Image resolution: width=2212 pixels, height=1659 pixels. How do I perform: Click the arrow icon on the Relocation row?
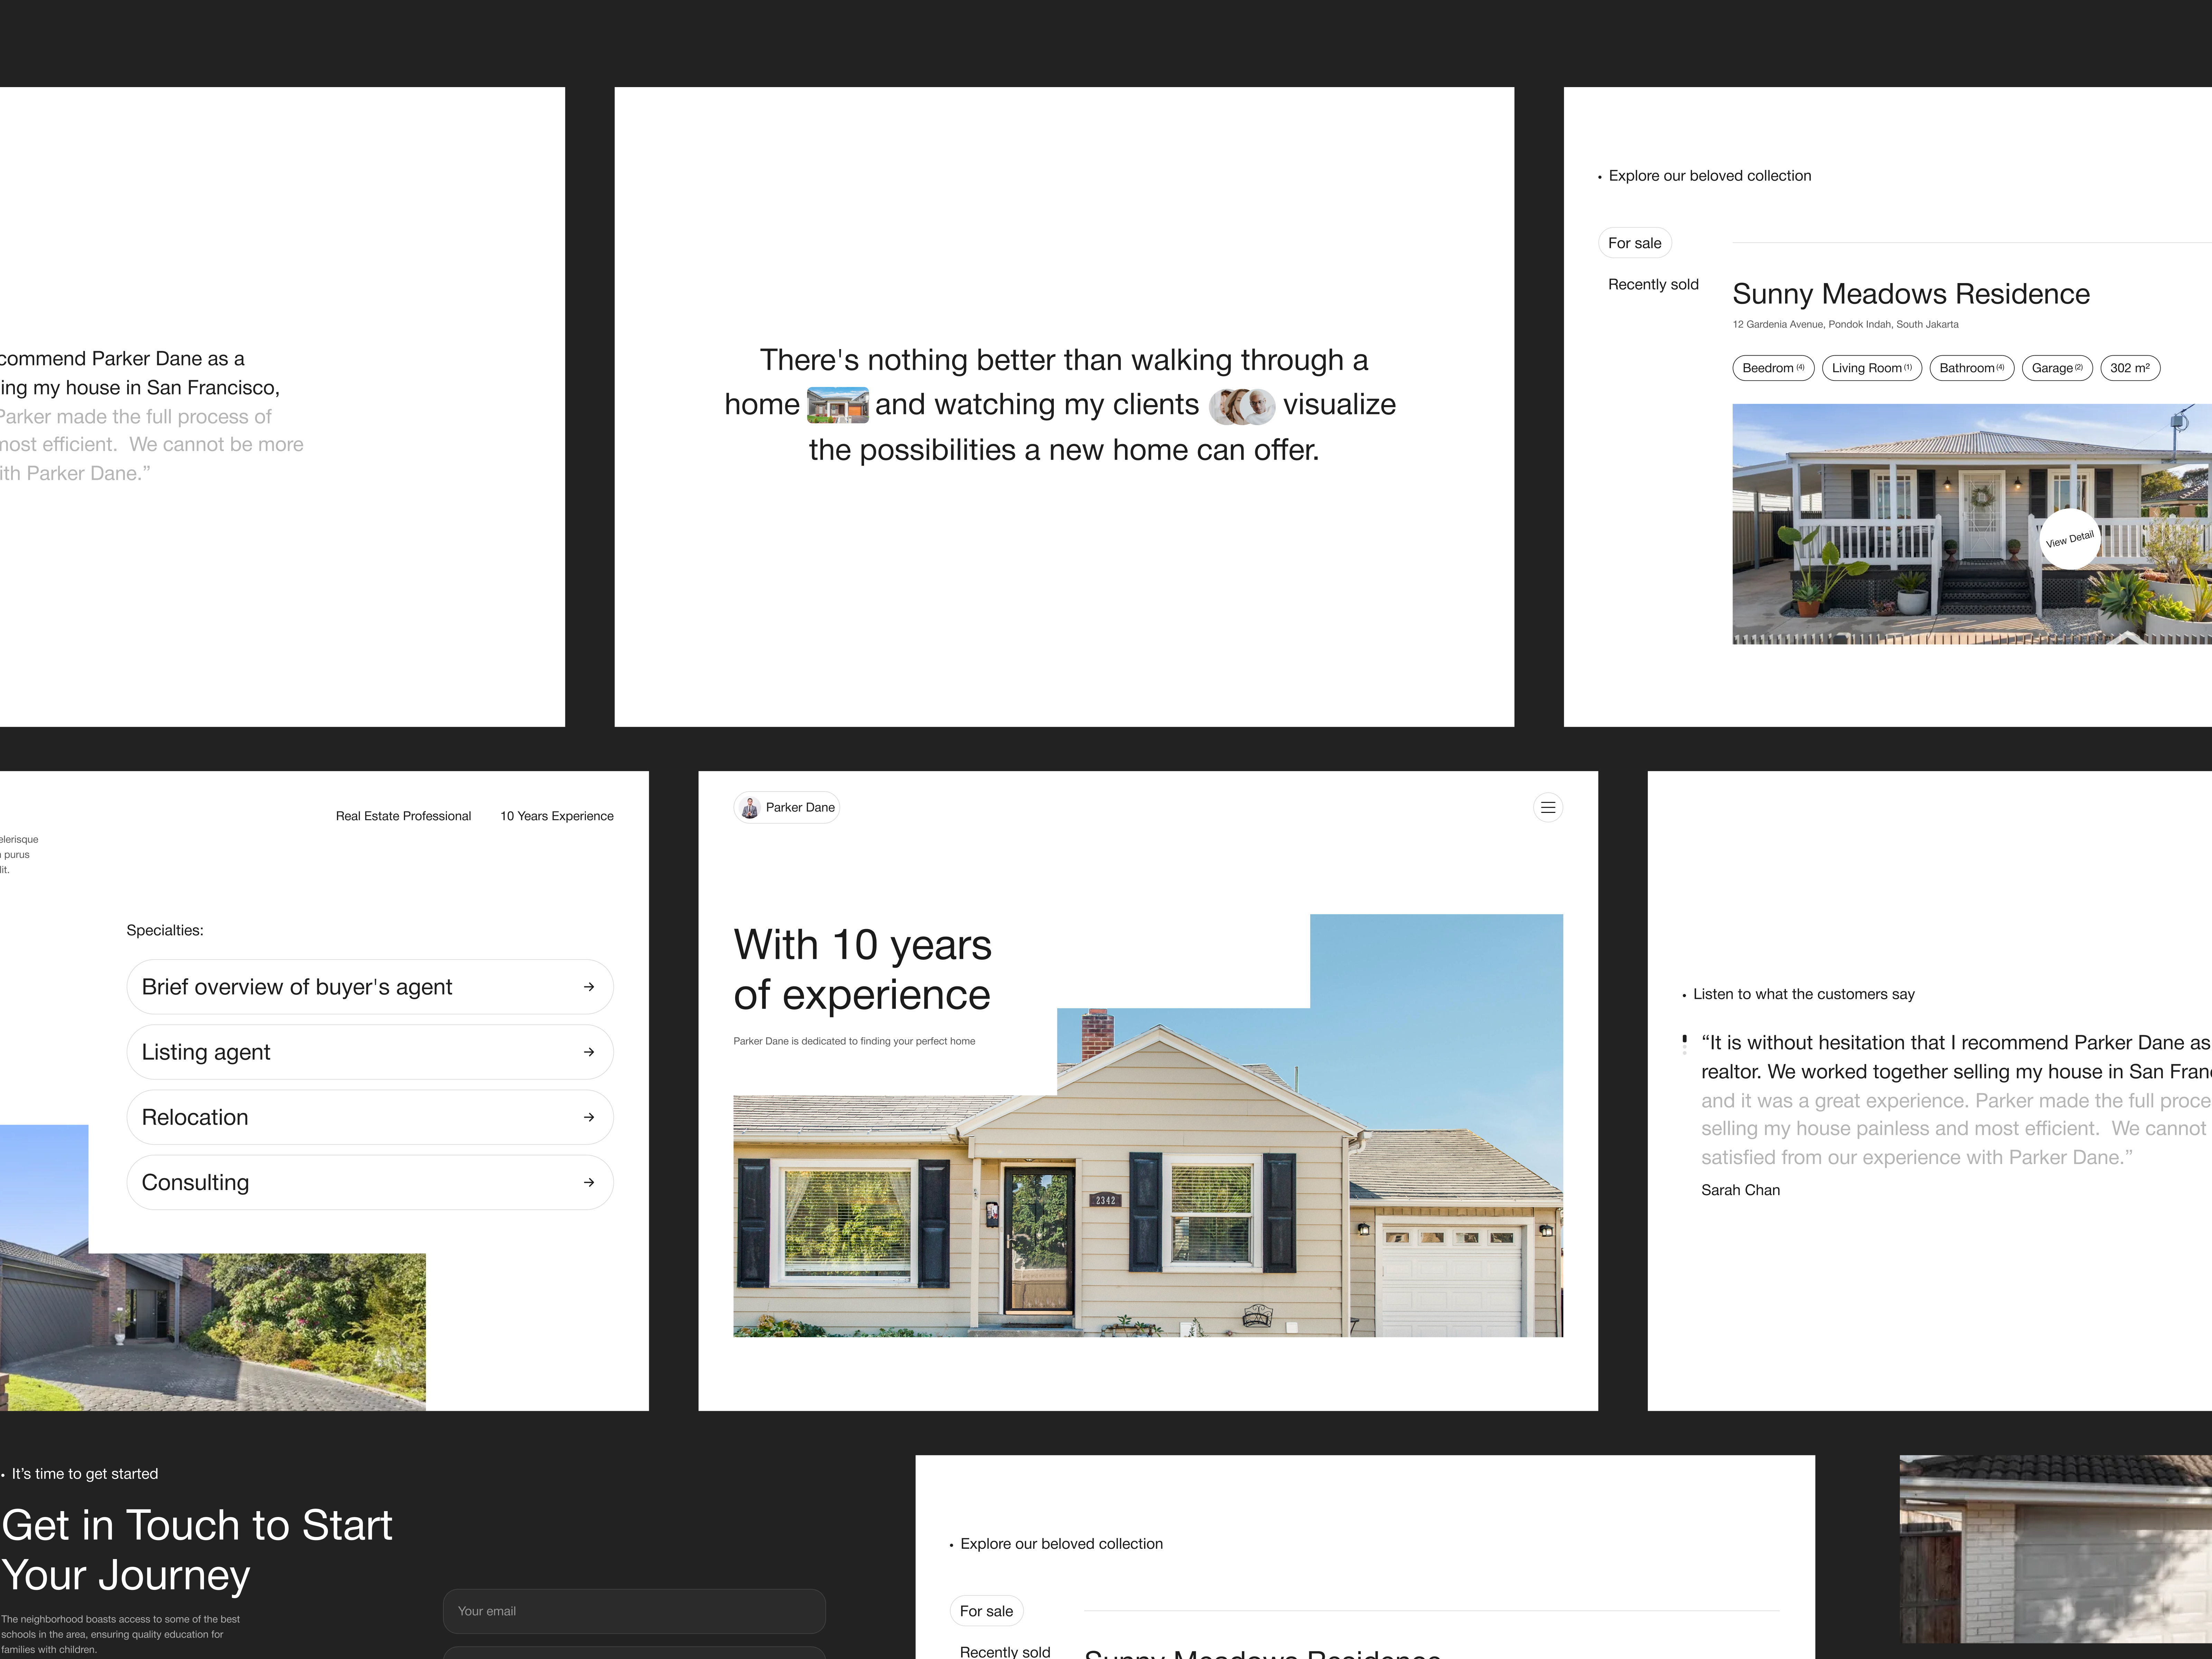[589, 1117]
